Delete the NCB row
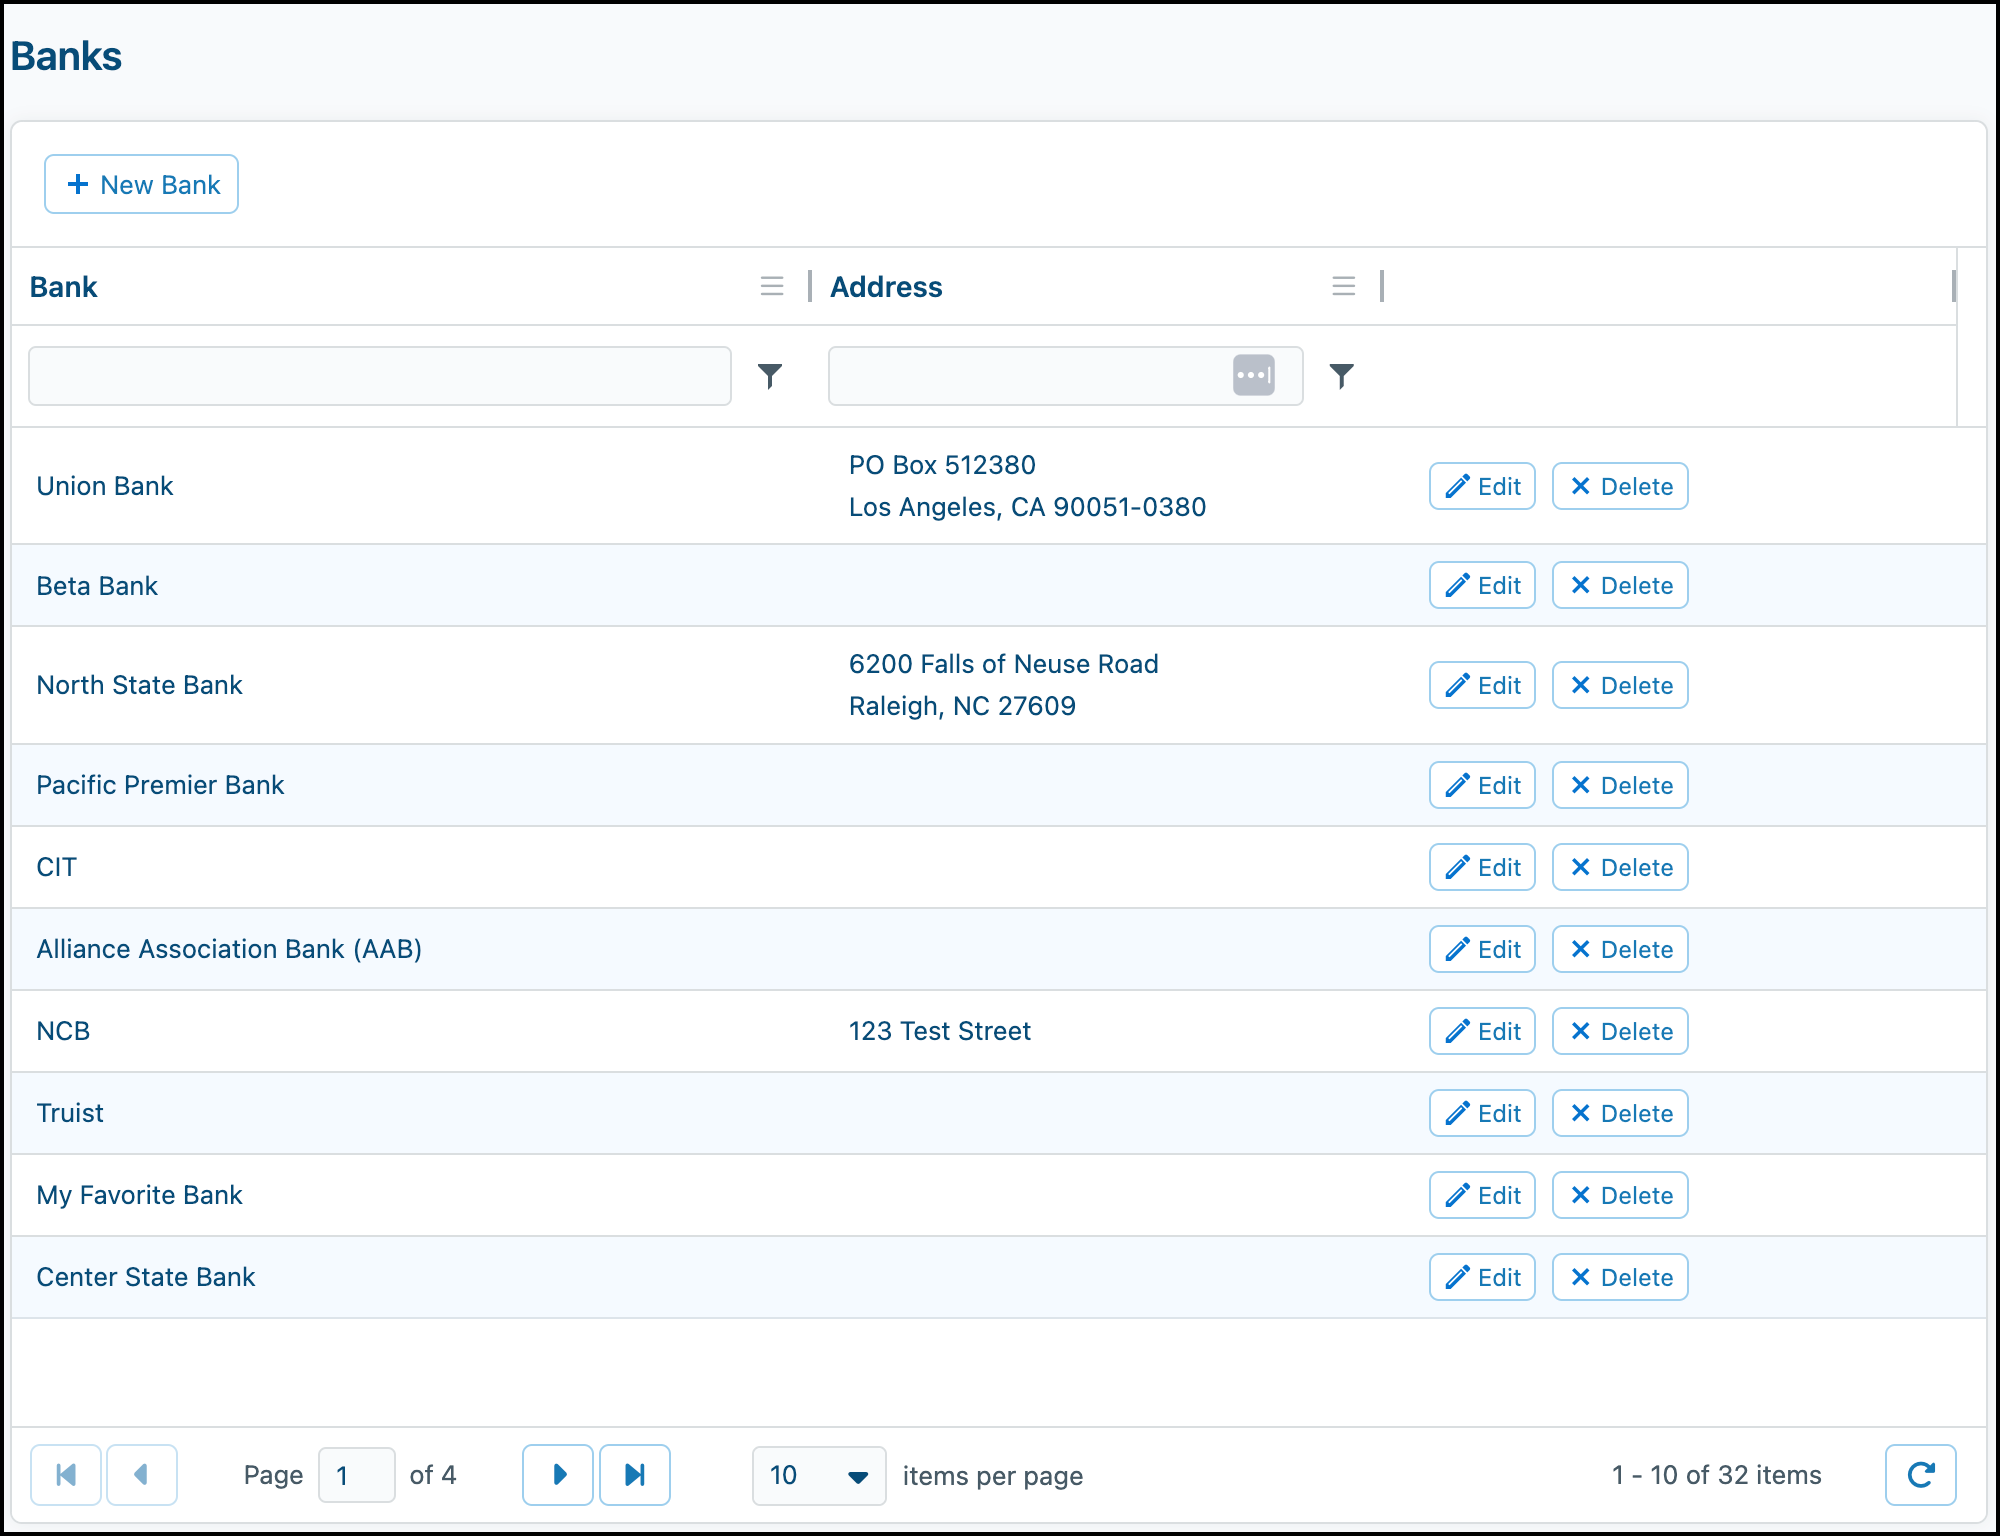This screenshot has height=1536, width=2000. click(x=1620, y=1031)
